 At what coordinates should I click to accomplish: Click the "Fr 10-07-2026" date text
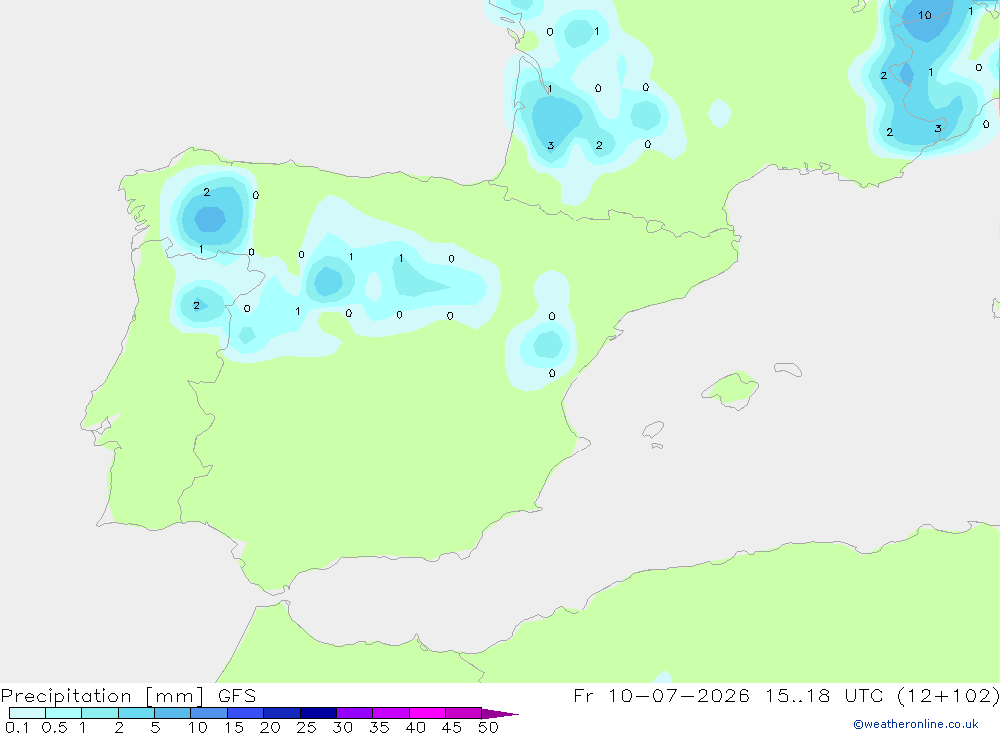(661, 695)
